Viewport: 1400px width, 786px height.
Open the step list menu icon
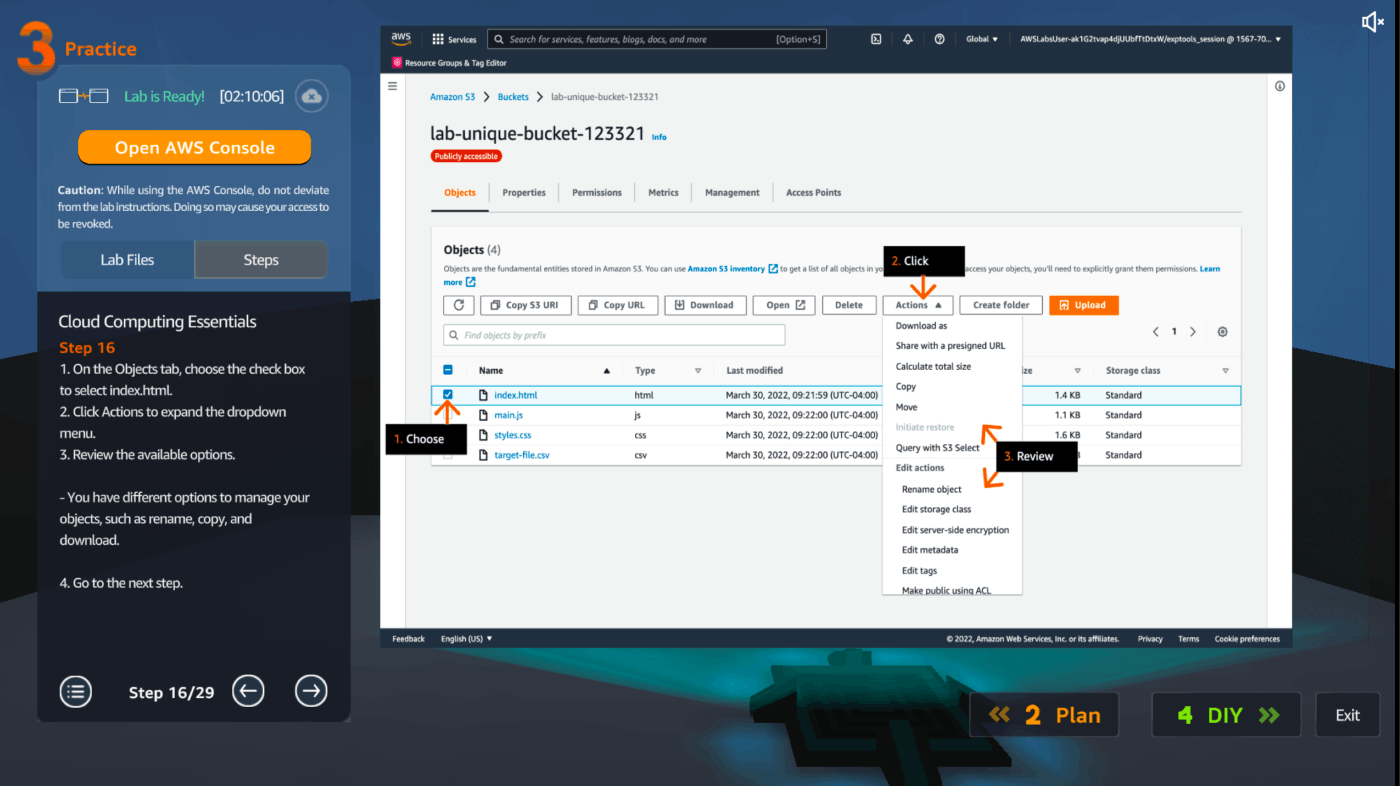pyautogui.click(x=75, y=691)
